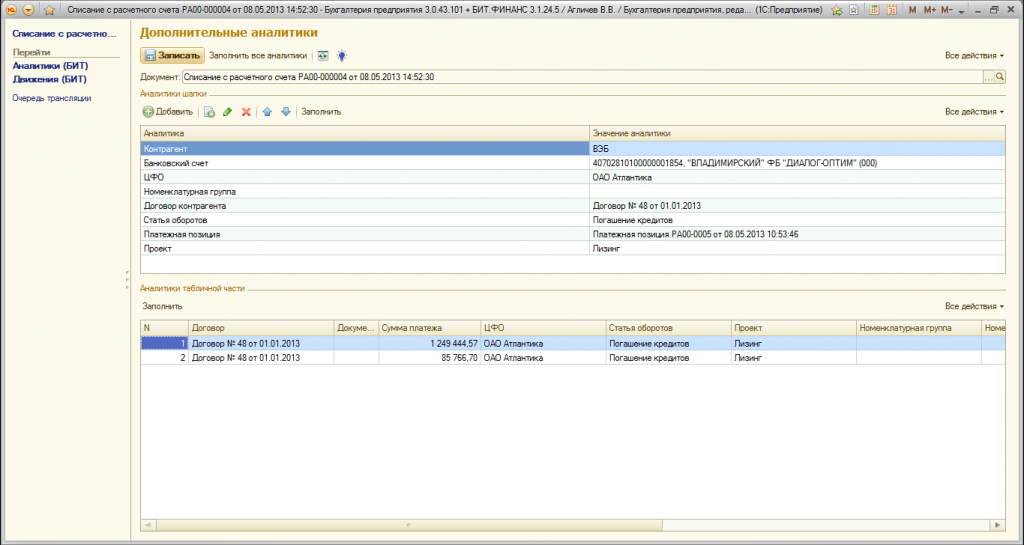Image resolution: width=1024 pixels, height=545 pixels.
Task: Open the orange round dropdown in the title bar
Action: (28, 10)
